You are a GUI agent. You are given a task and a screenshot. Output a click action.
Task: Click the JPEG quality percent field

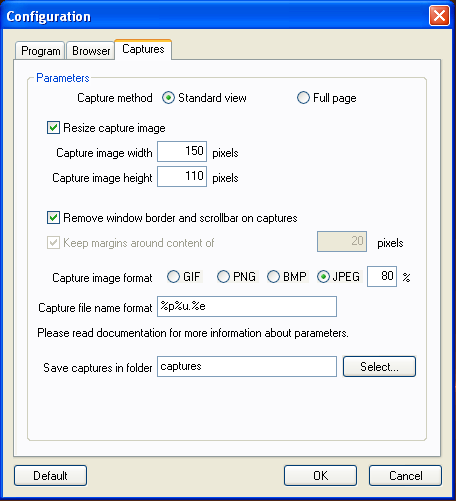[382, 276]
